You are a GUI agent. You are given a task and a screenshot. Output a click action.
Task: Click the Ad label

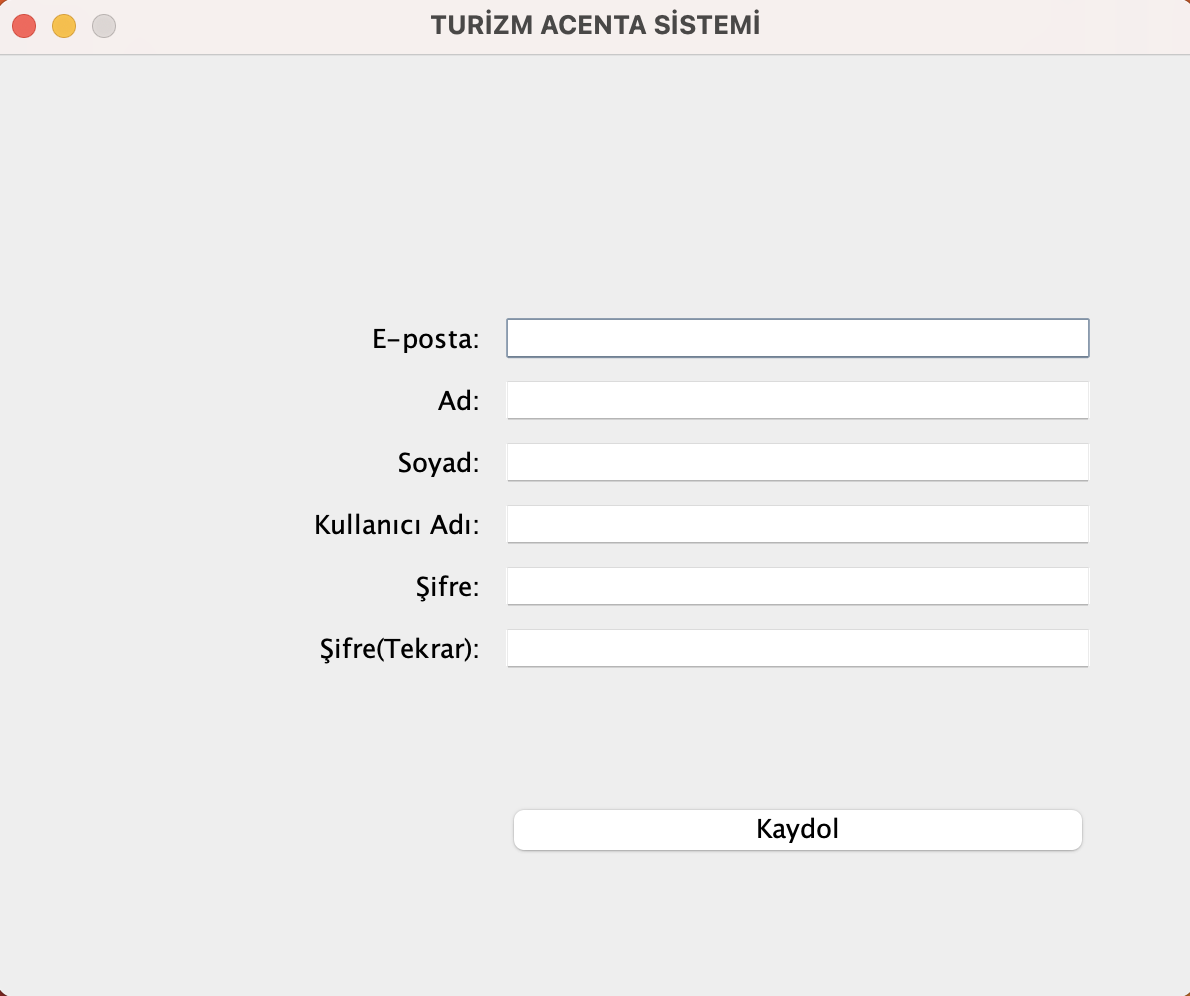click(460, 400)
